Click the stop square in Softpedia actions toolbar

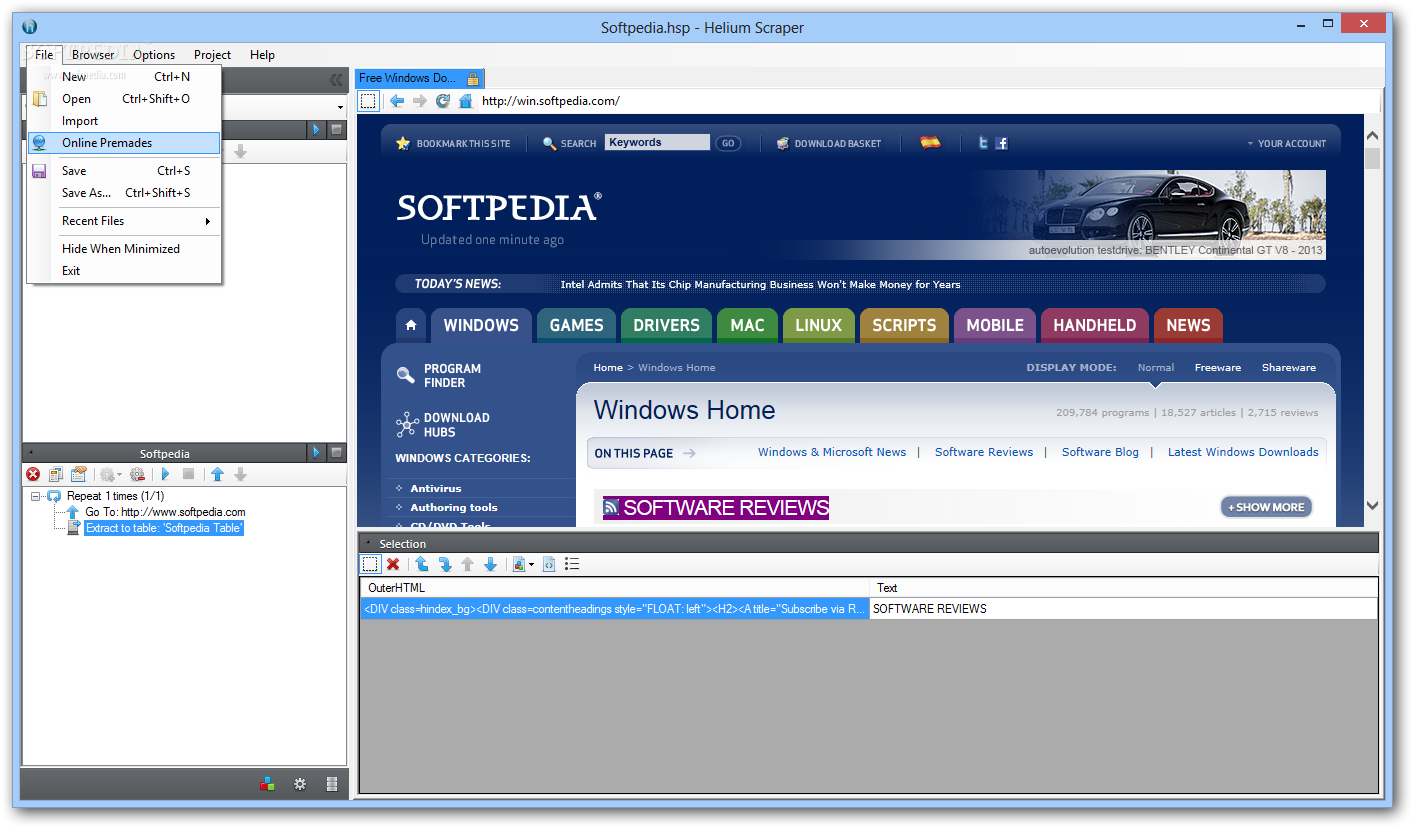pyautogui.click(x=188, y=474)
